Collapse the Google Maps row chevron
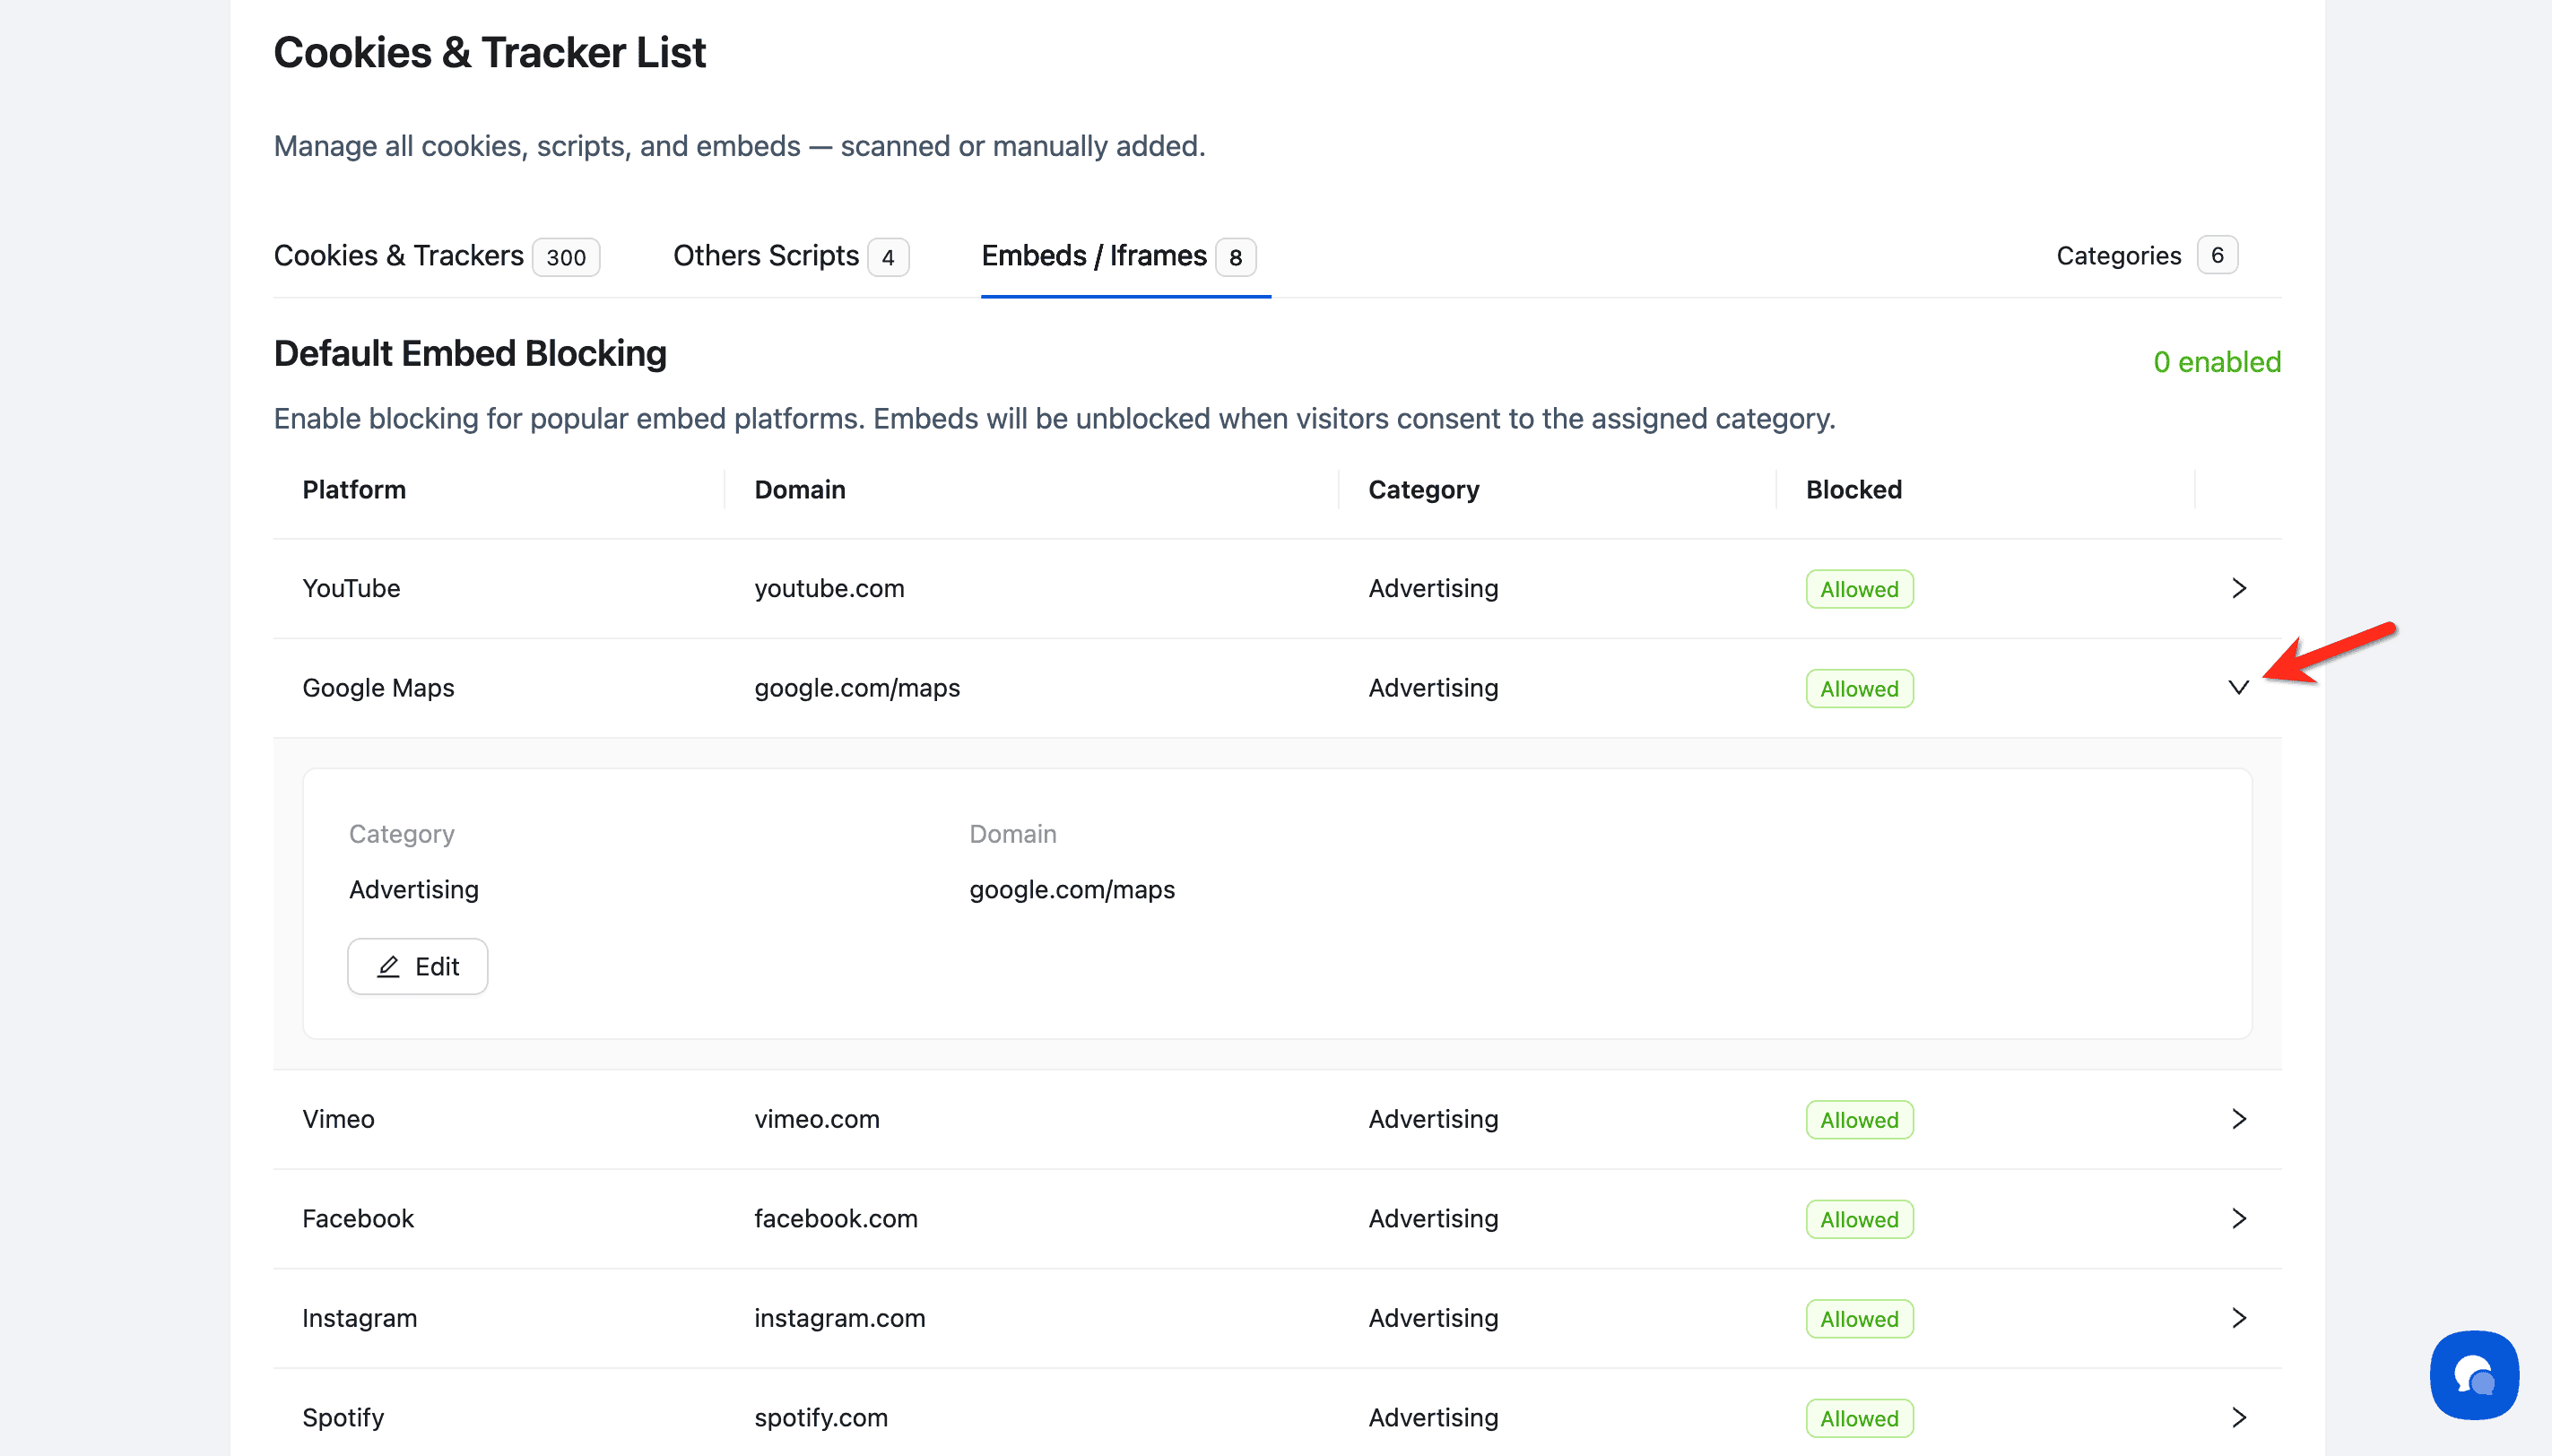The height and width of the screenshot is (1456, 2552). [x=2238, y=688]
